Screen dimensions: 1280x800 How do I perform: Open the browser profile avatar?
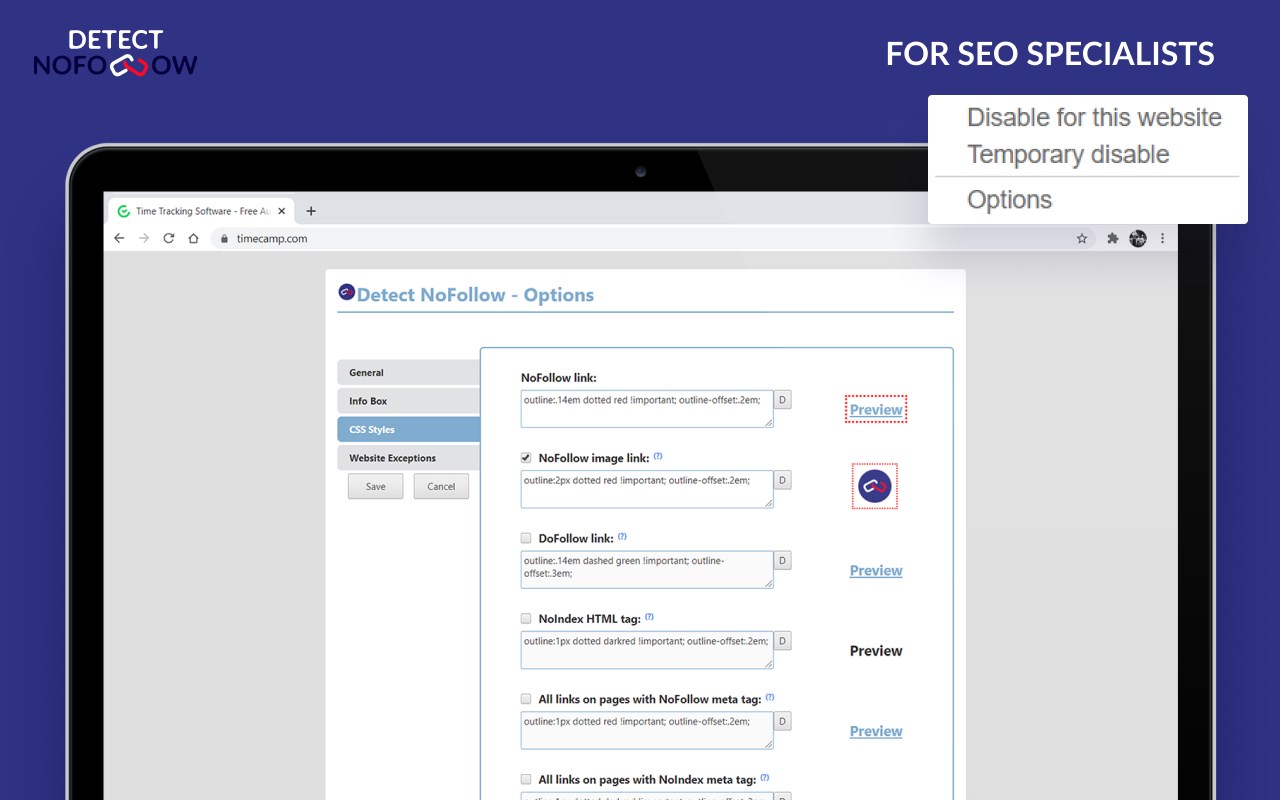tap(1138, 239)
